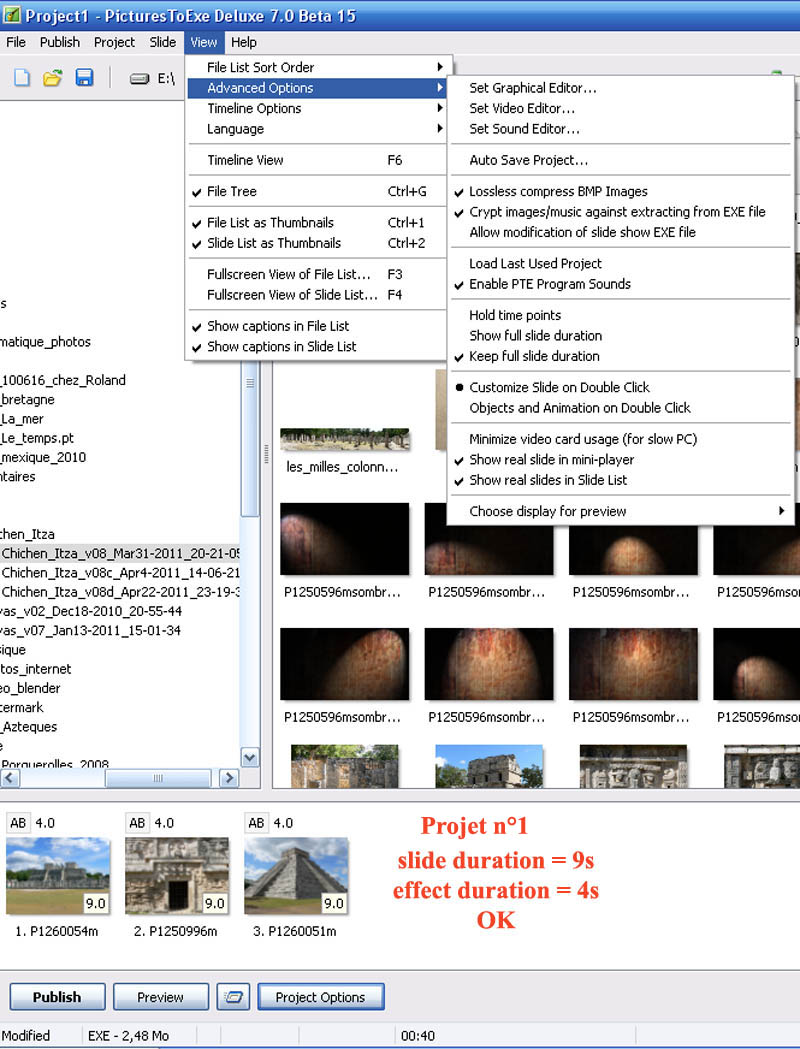Screen dimensions: 800x1049
Task: Open Project Options
Action: [x=320, y=997]
